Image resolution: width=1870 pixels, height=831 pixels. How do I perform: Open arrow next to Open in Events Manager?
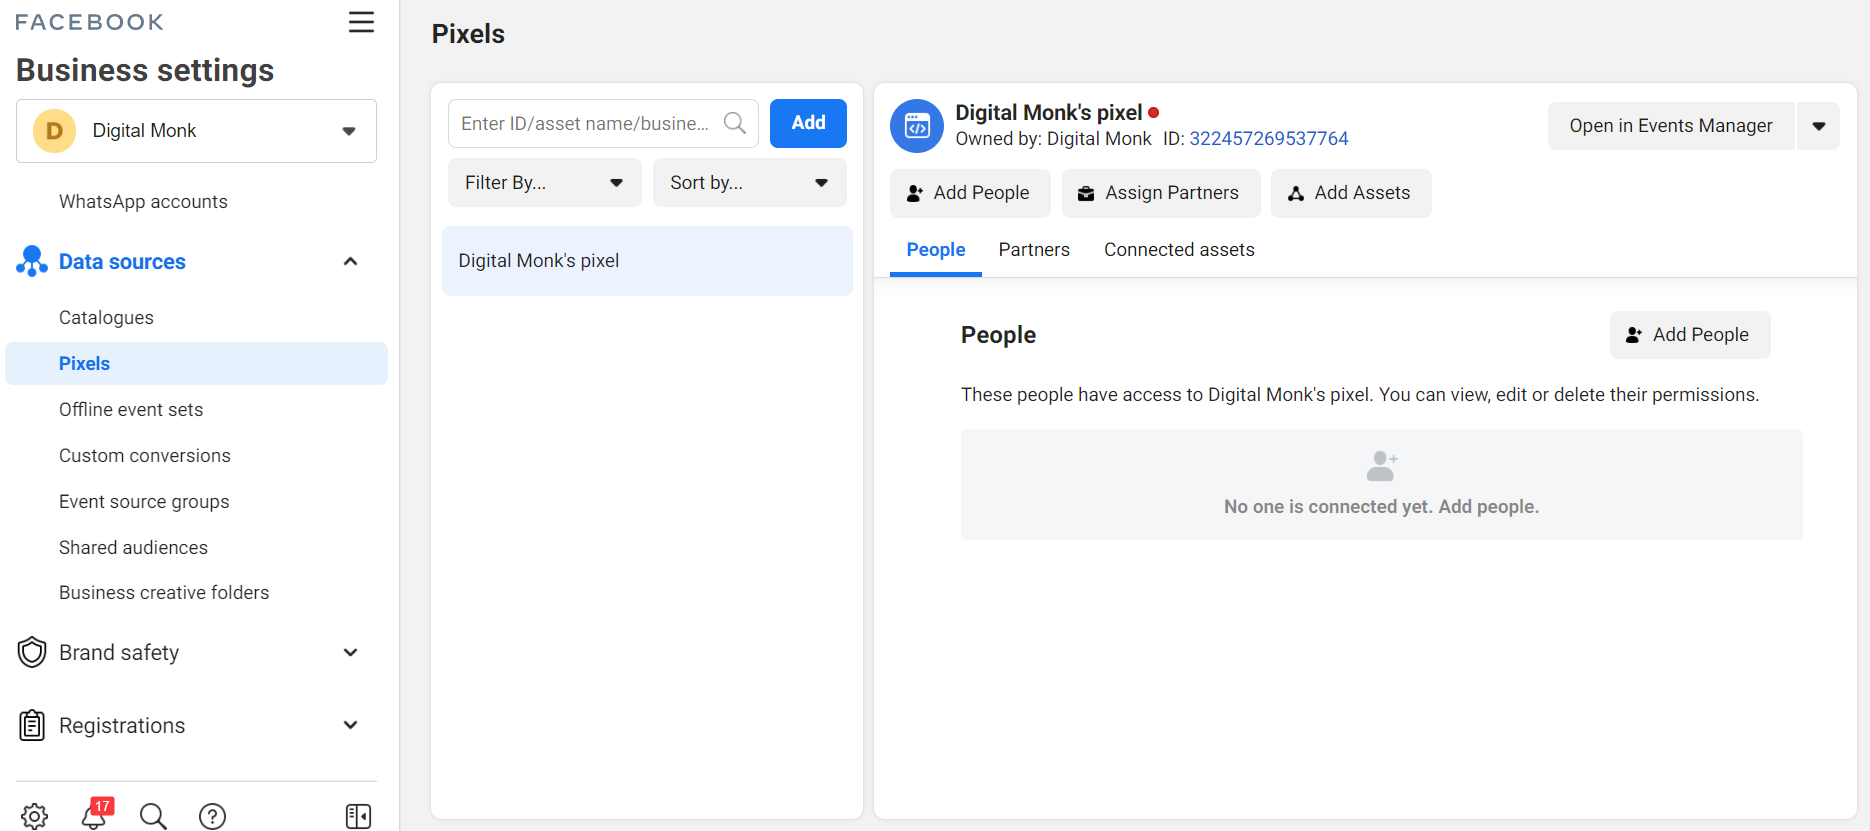click(1819, 126)
